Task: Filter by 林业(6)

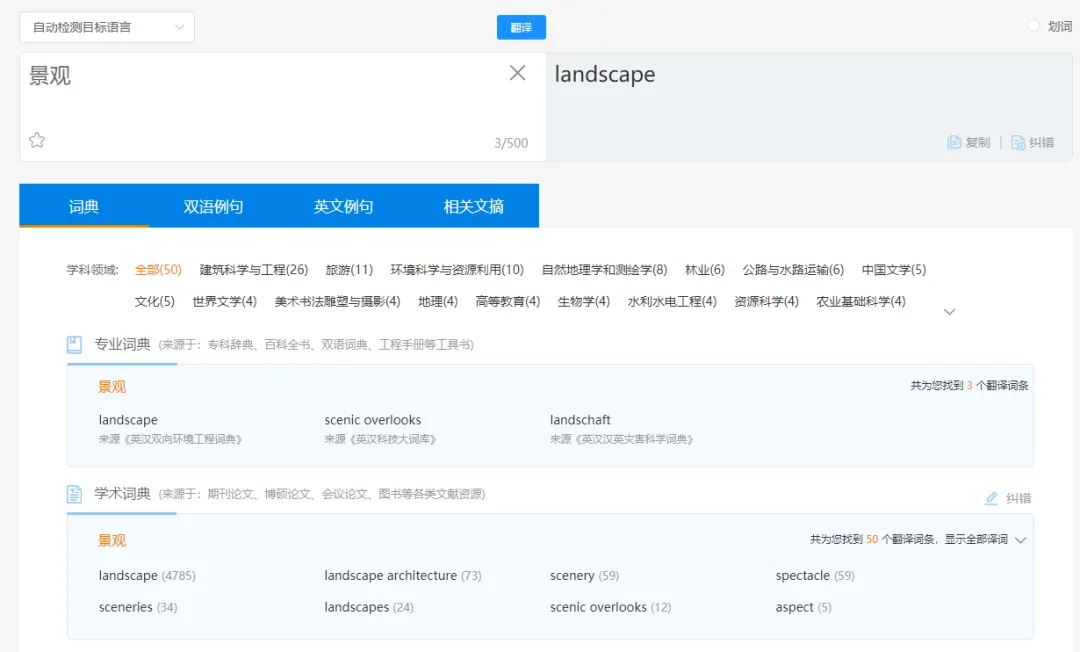Action: pos(705,270)
